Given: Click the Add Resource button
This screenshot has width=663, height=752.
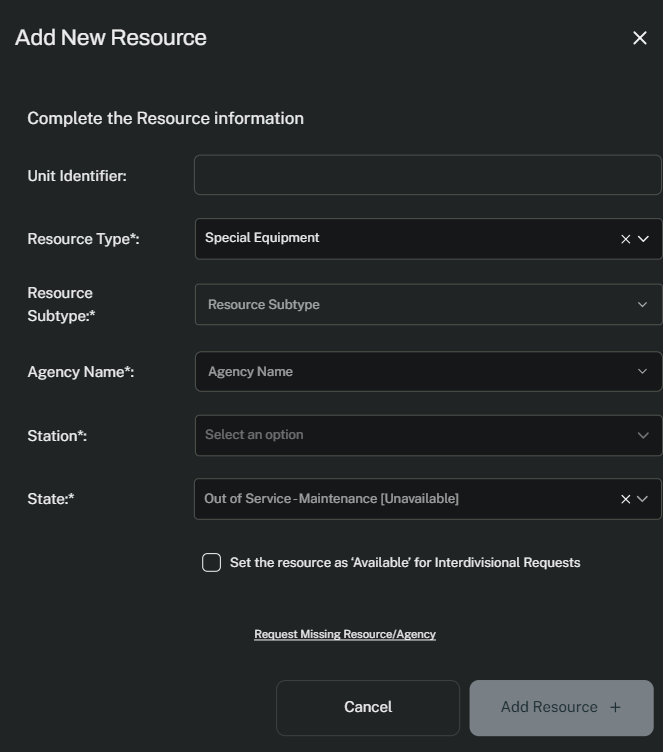Looking at the screenshot, I should pos(561,707).
